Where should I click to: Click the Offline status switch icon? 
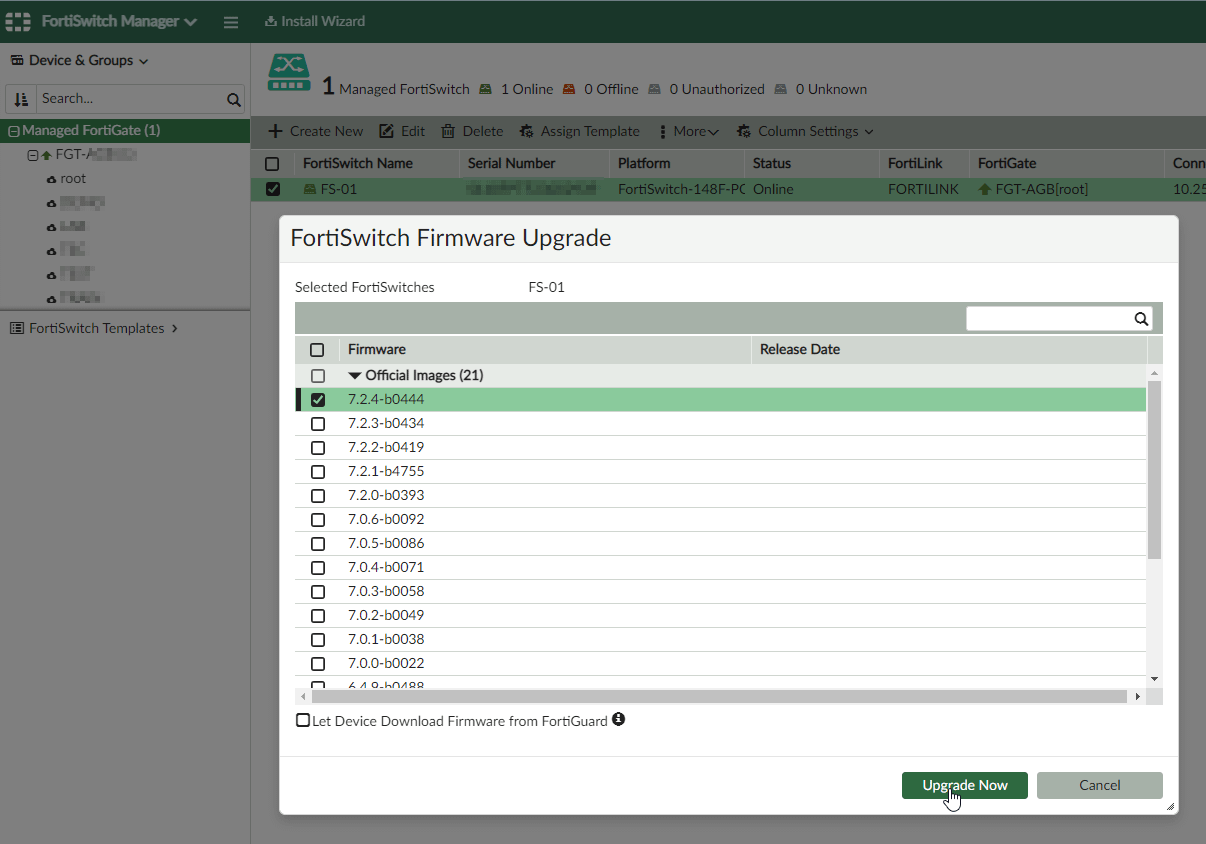coord(569,89)
